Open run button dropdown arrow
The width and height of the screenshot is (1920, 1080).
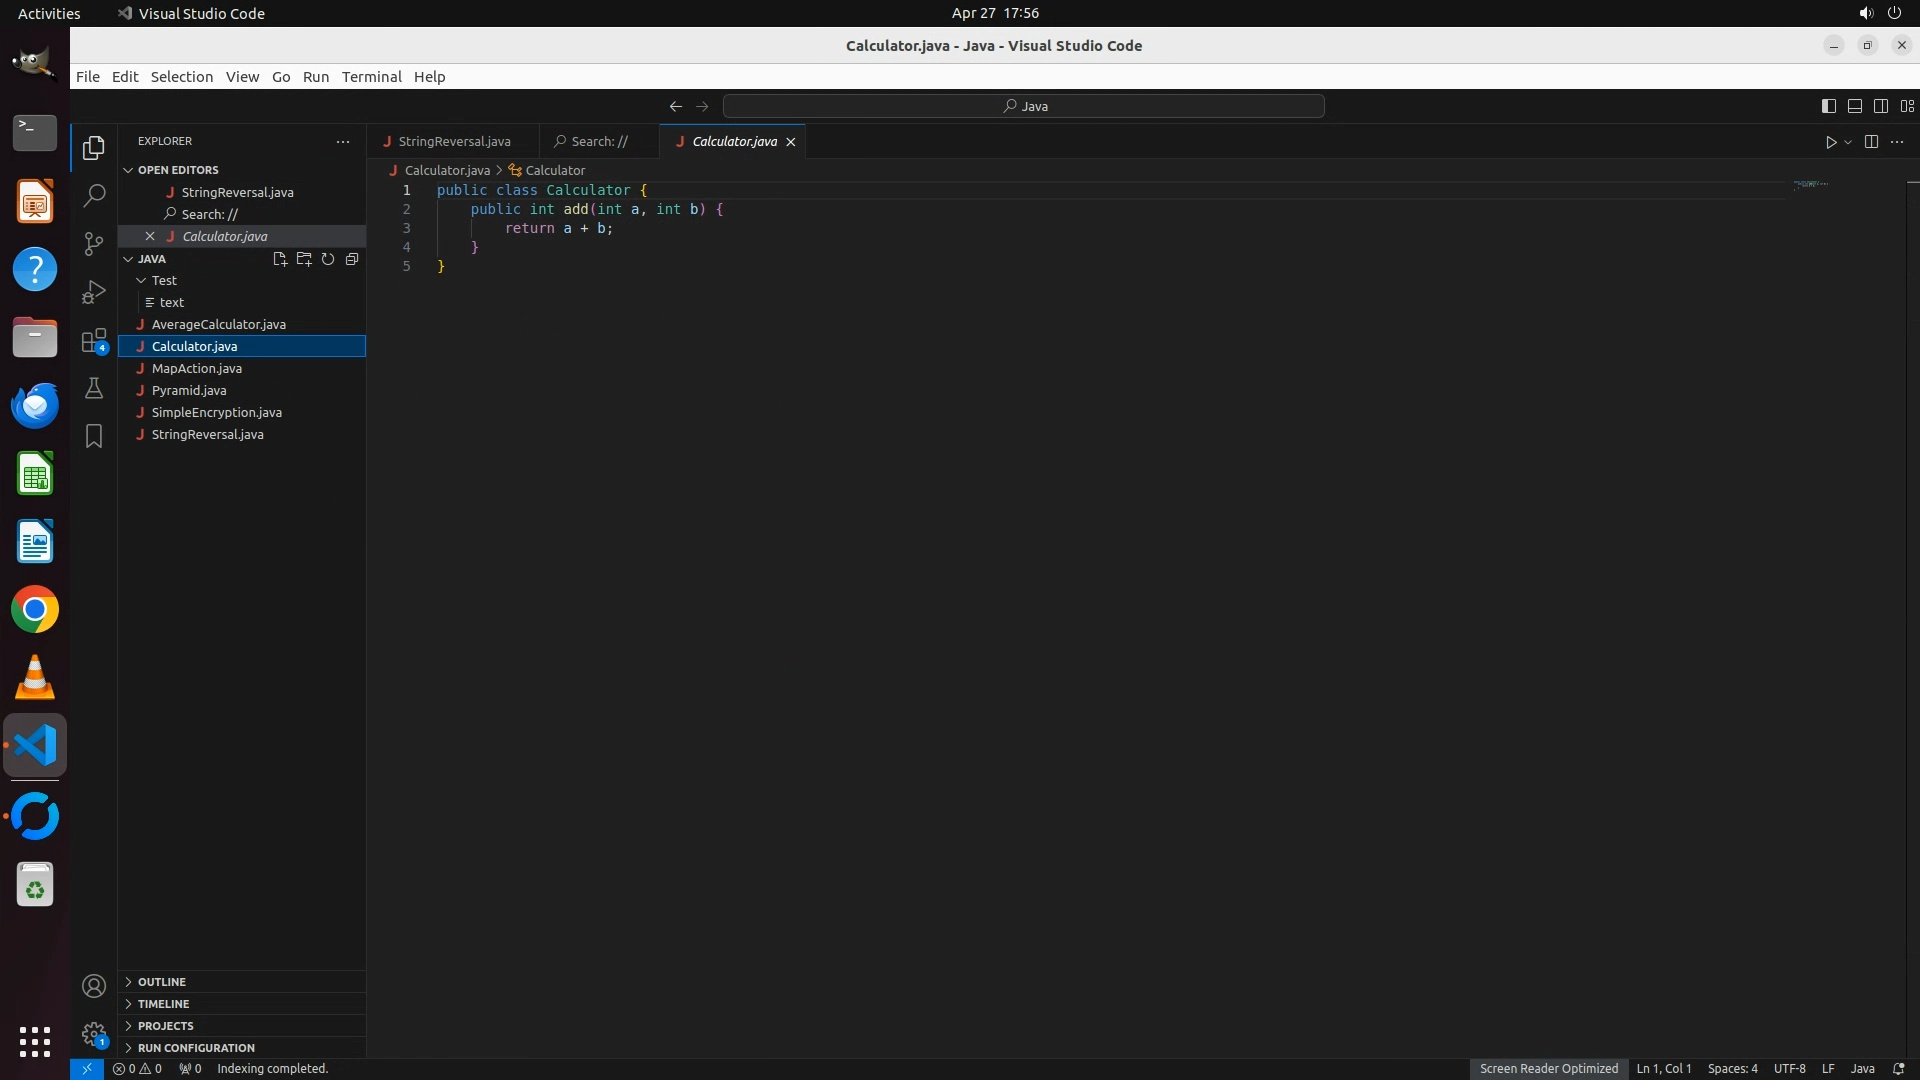1848,142
